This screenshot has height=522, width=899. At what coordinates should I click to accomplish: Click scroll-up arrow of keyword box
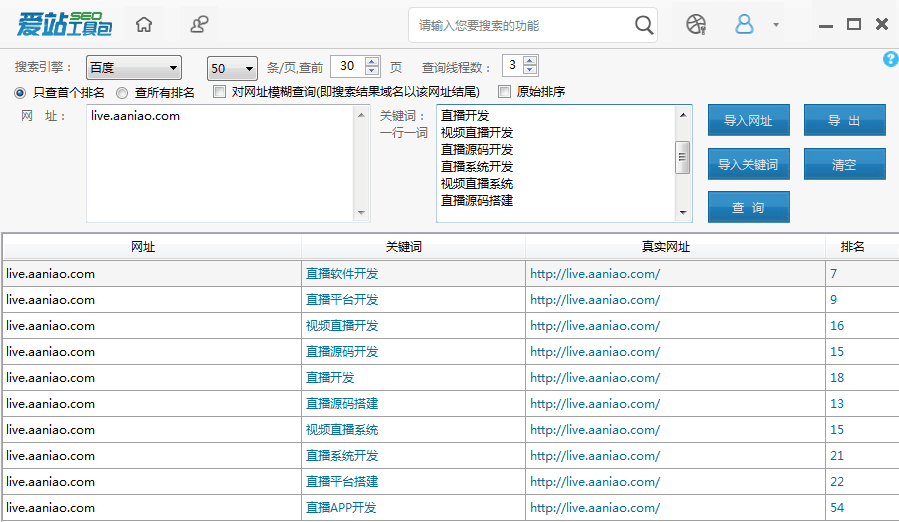tap(683, 115)
